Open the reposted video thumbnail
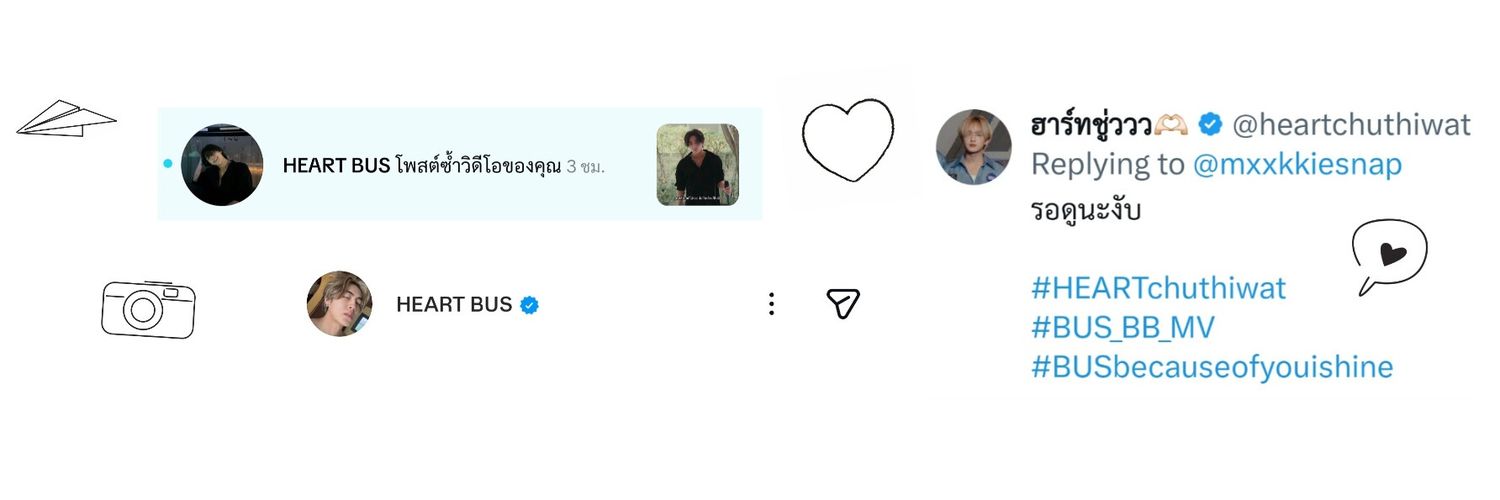1500x500 pixels. (698, 165)
